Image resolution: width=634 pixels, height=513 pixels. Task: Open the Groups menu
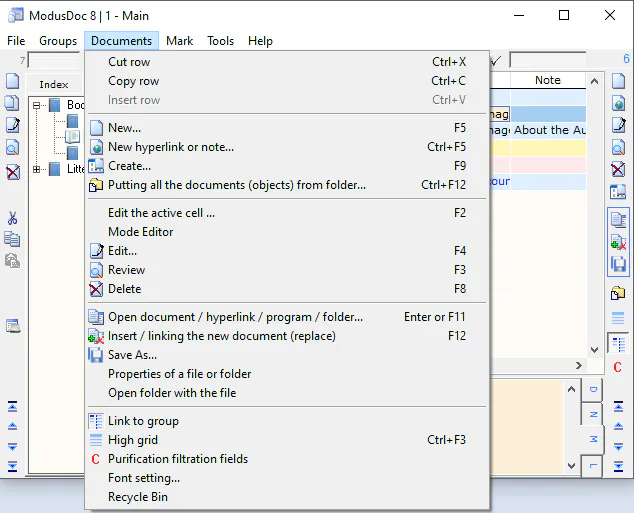(x=58, y=41)
